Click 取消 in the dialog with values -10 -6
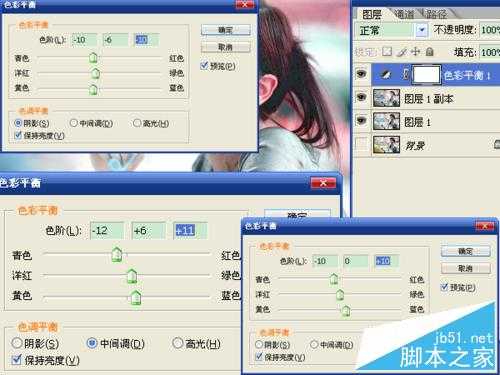Viewport: 500px width, 375px height. click(x=226, y=47)
